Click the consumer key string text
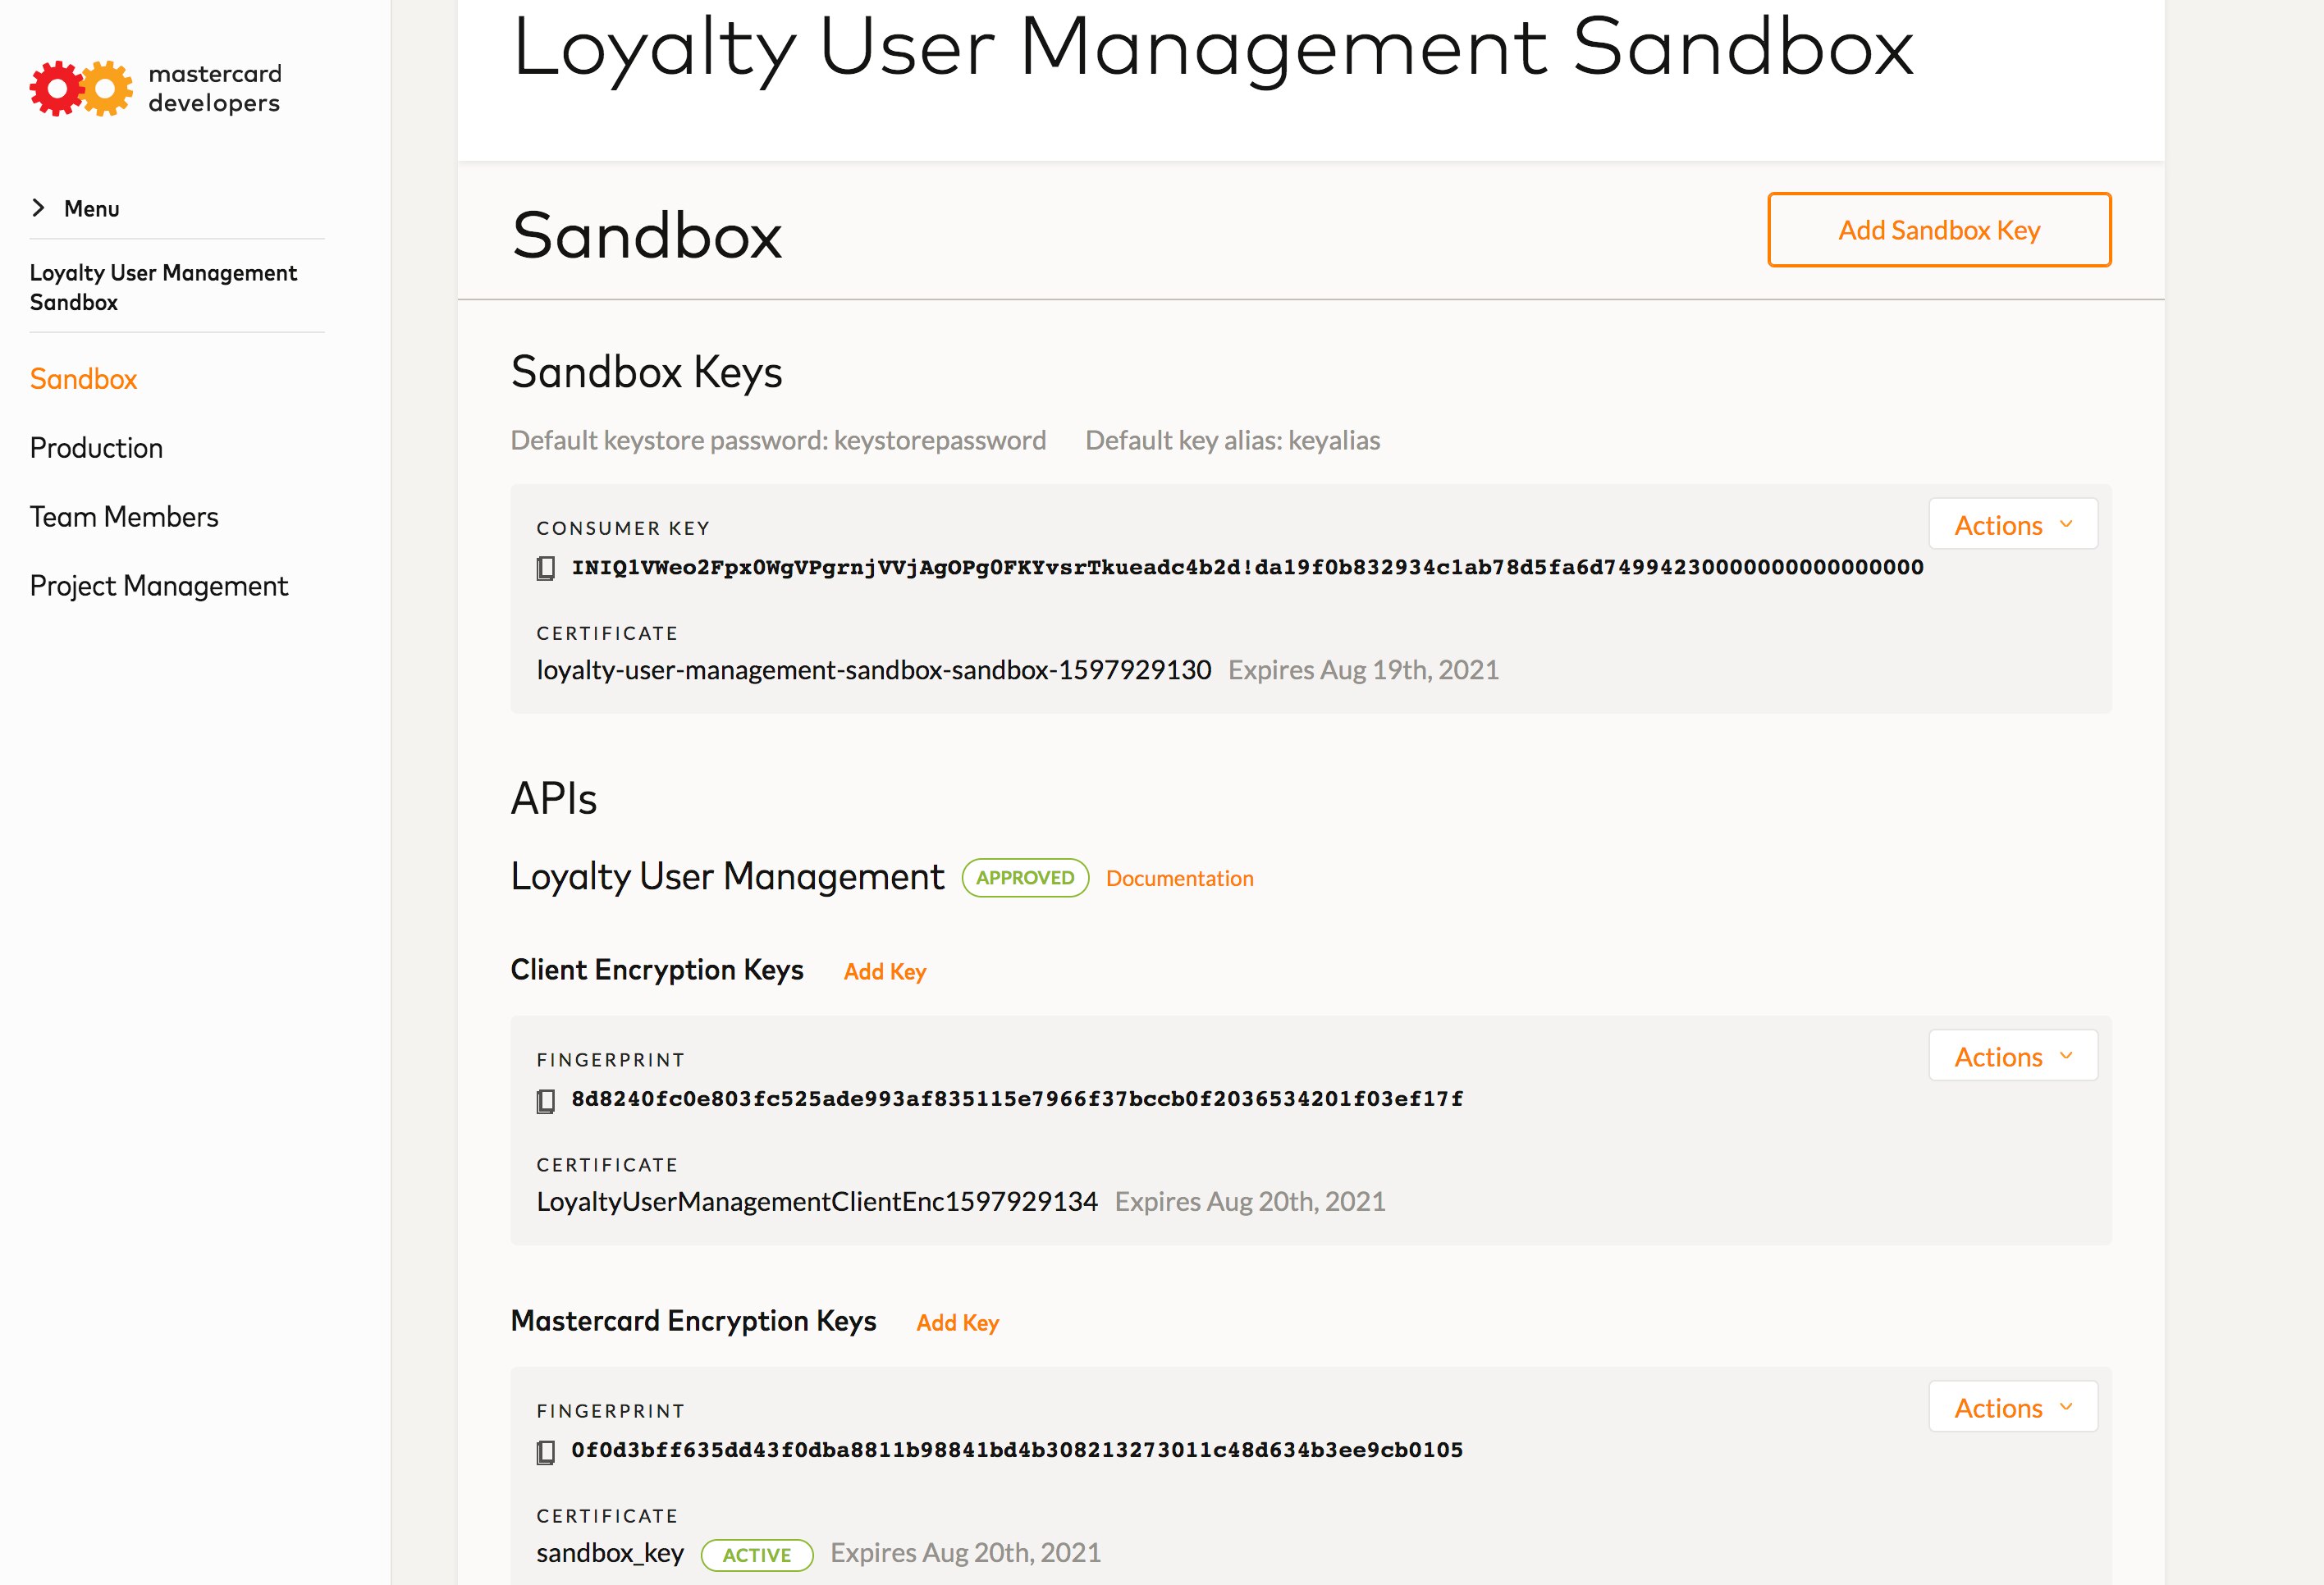Image resolution: width=2324 pixels, height=1585 pixels. [1247, 567]
